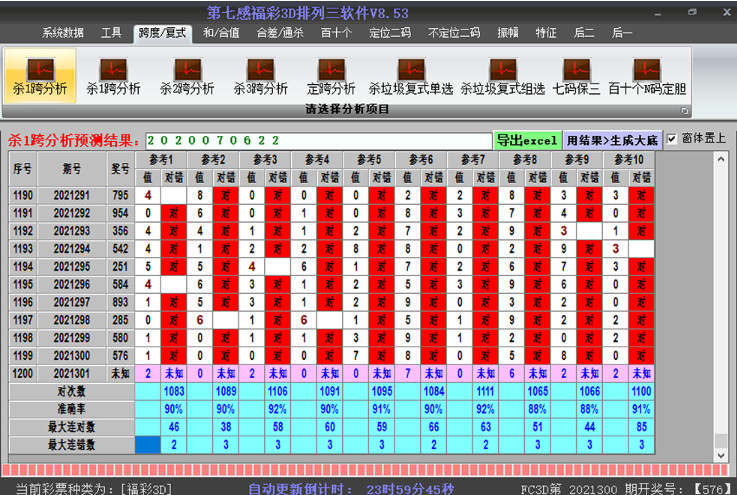Click the 参考10 column header
Screen dimensions: 737x495
(629, 160)
